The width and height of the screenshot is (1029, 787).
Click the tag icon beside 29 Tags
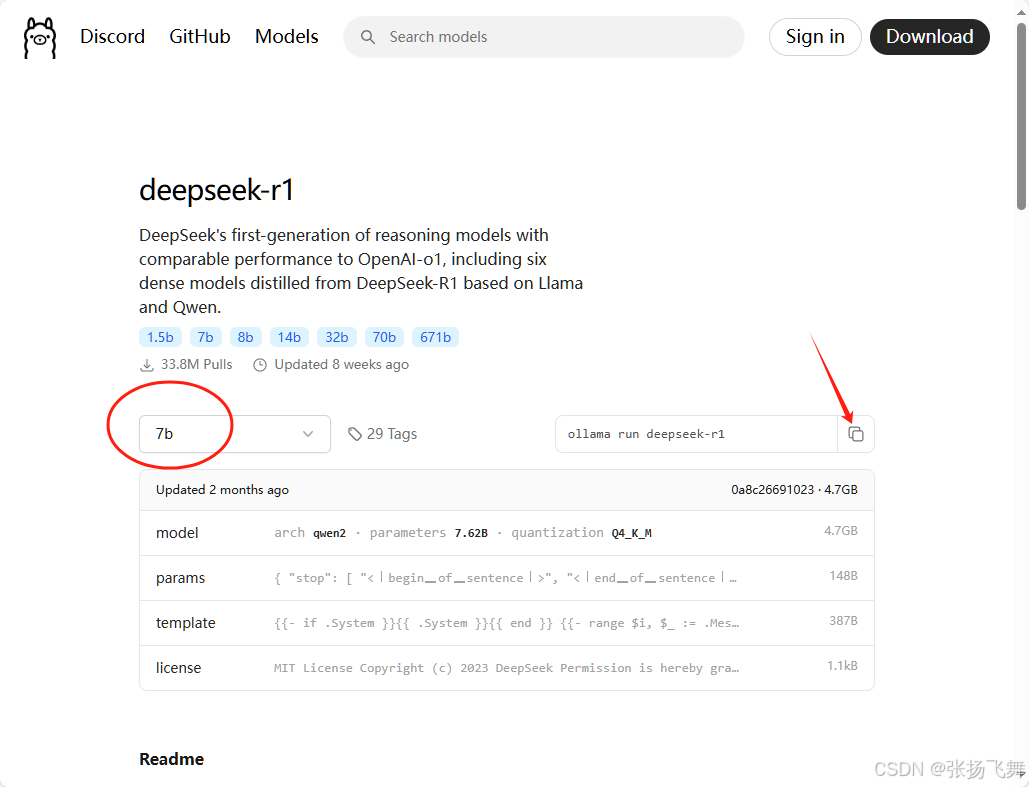pos(355,434)
